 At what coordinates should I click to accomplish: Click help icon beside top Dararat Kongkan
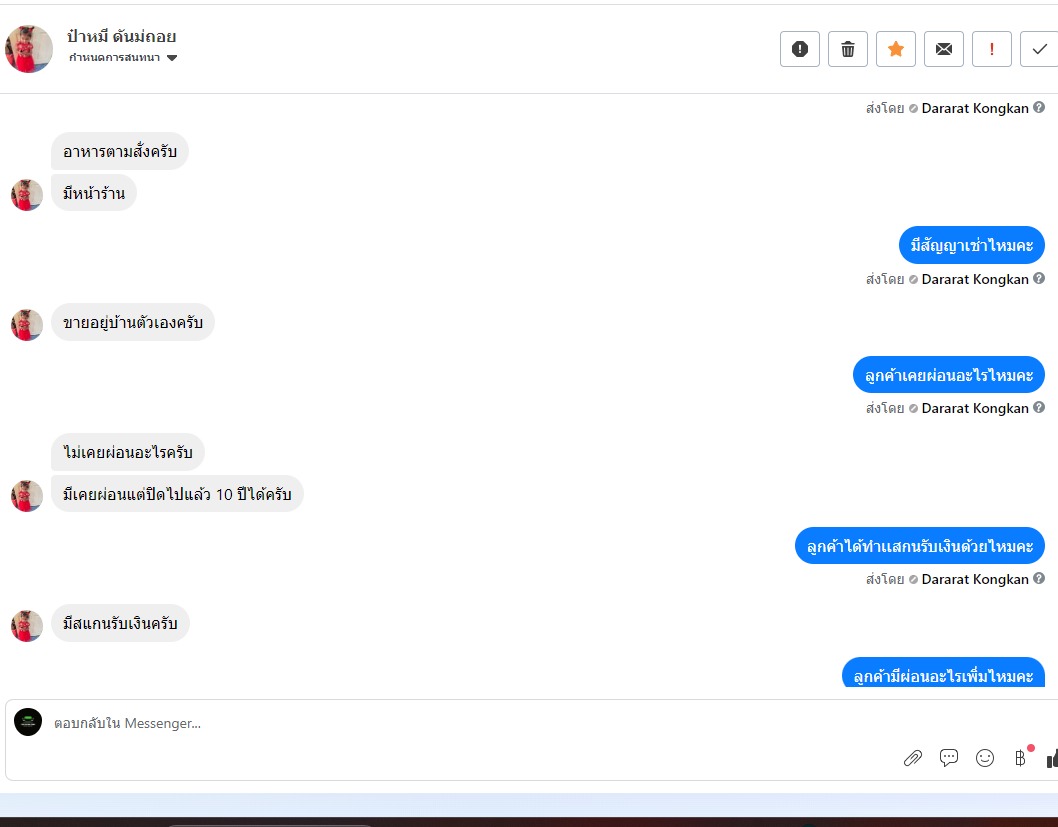tap(1039, 107)
